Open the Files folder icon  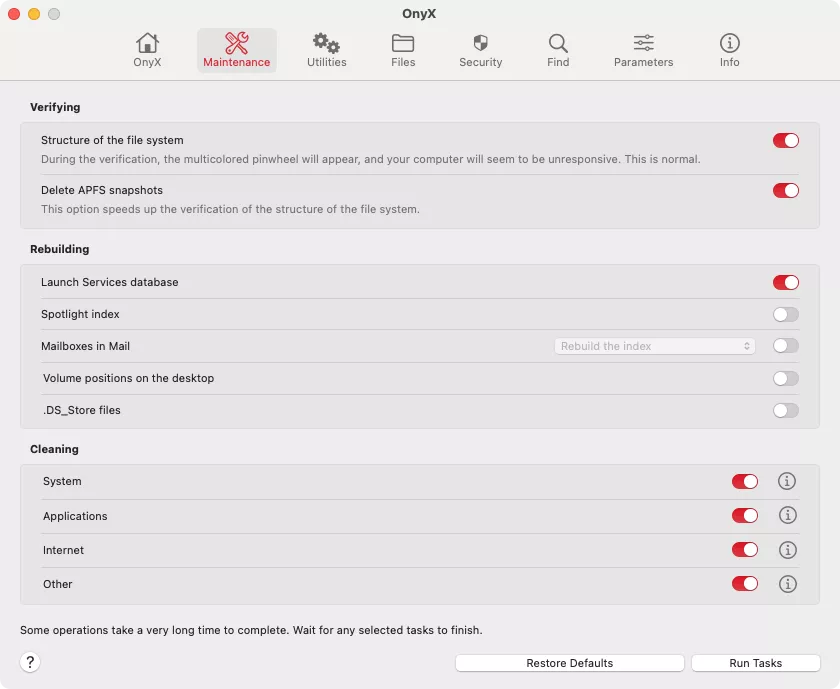tap(403, 44)
